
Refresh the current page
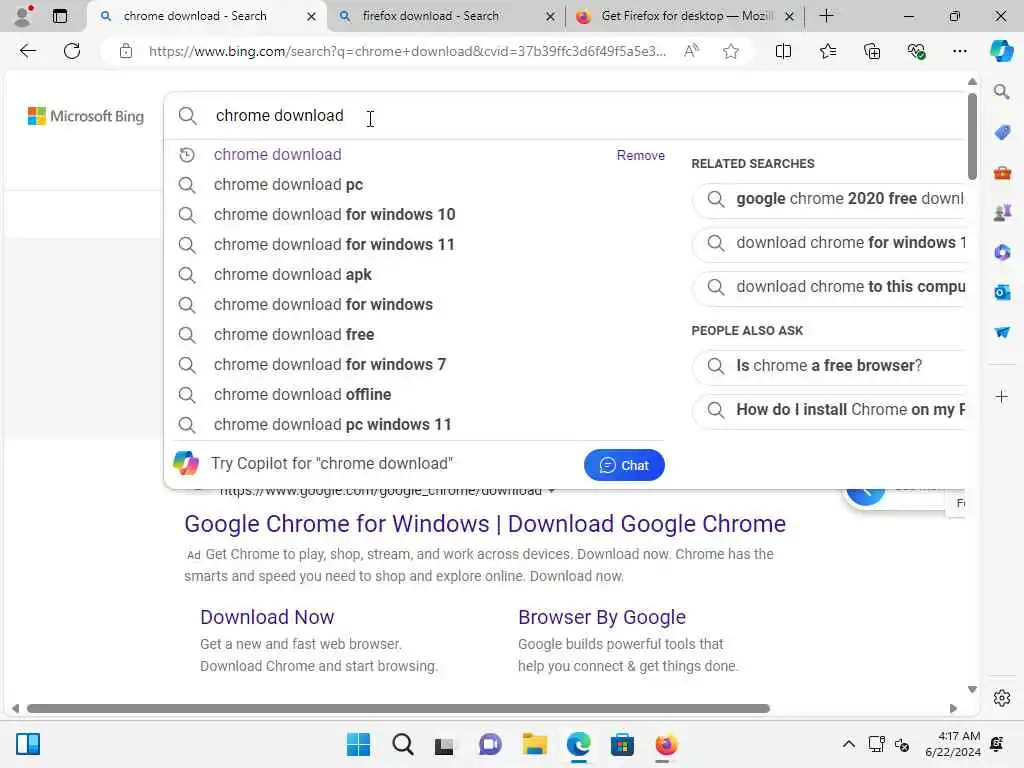coord(72,51)
